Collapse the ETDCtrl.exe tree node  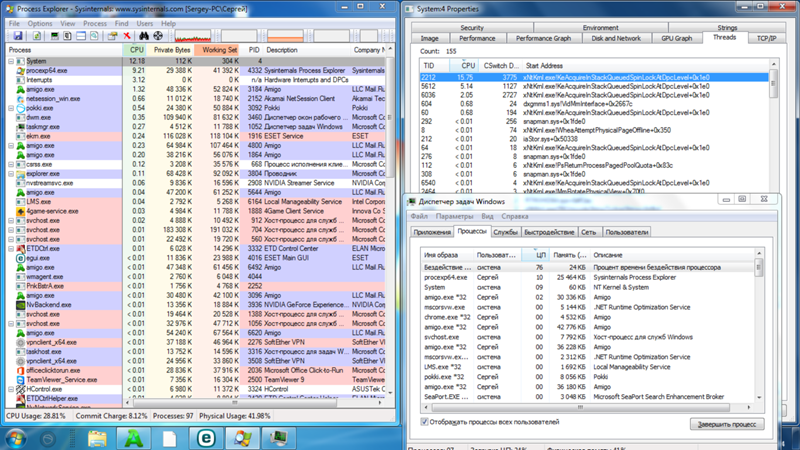coord(11,248)
